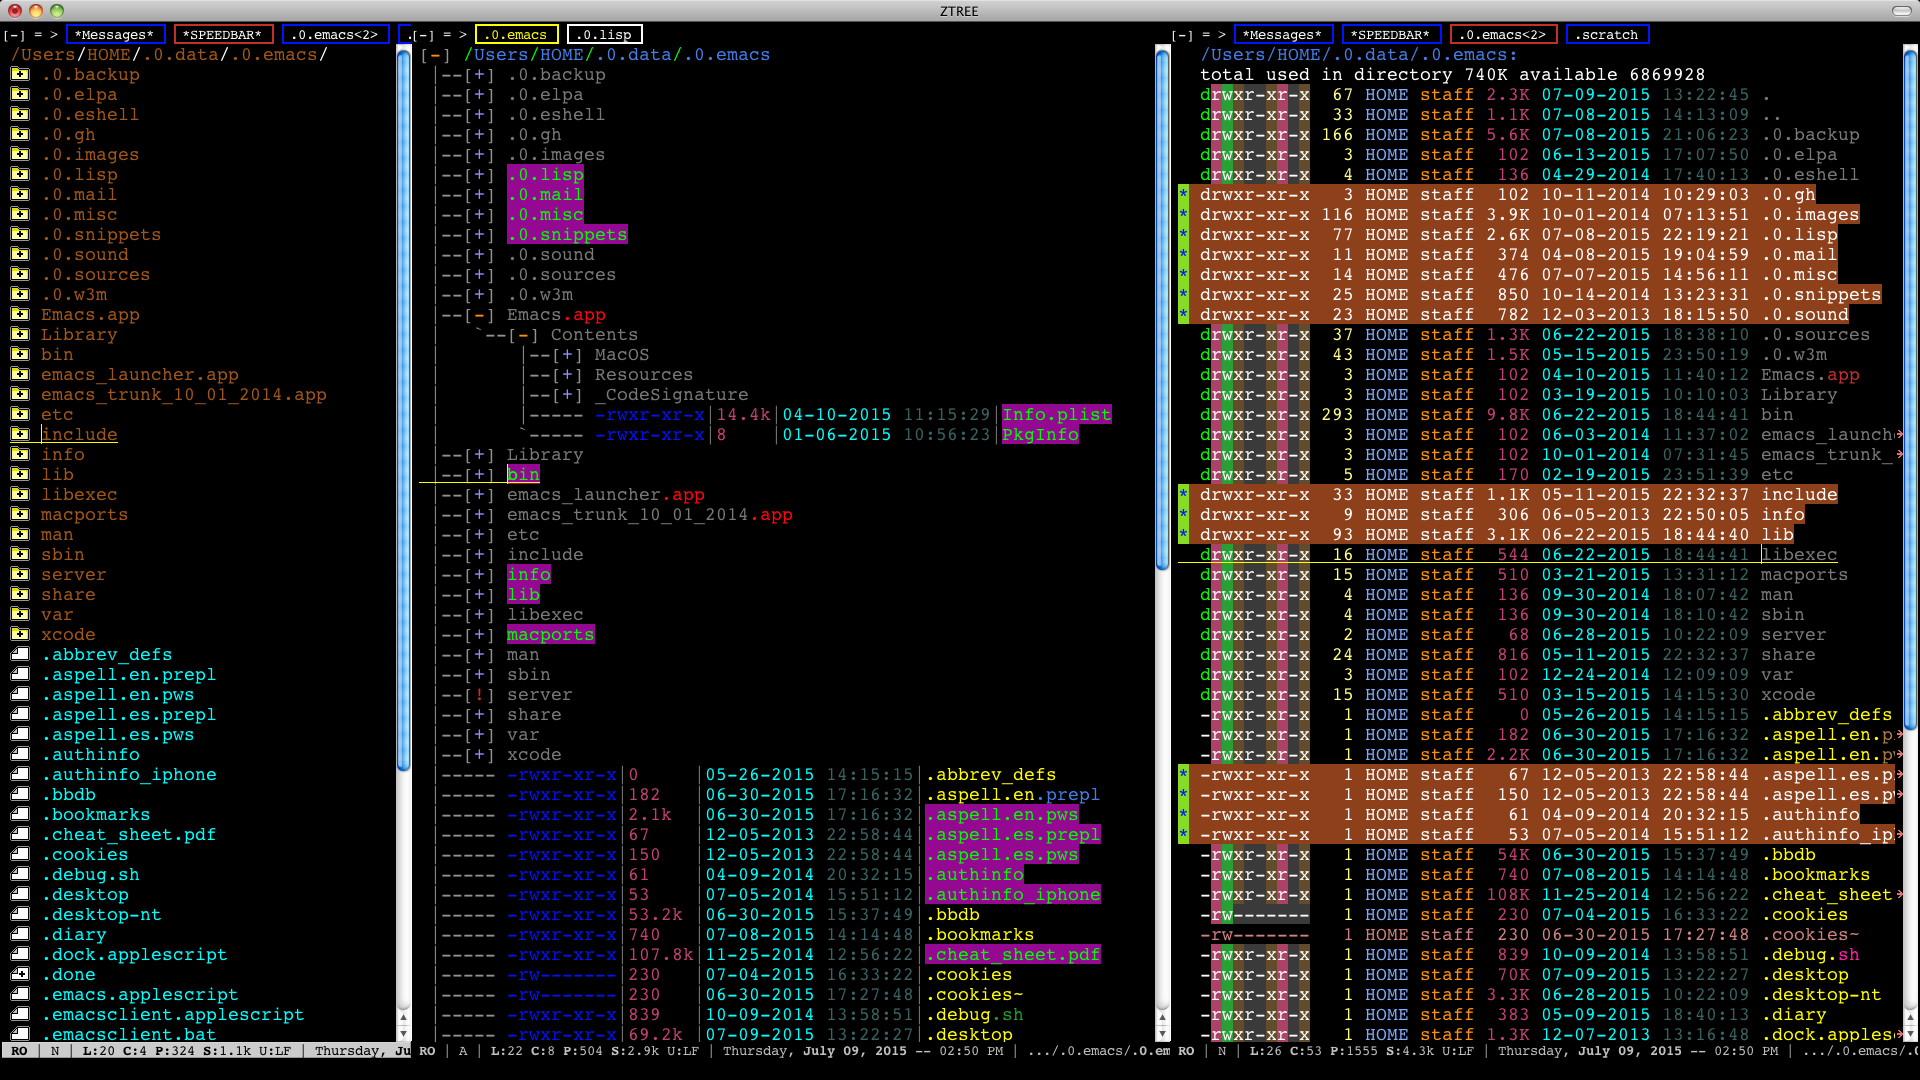
Task: Click folder icon beside emacs_launcher.app in left pane
Action: tap(20, 374)
